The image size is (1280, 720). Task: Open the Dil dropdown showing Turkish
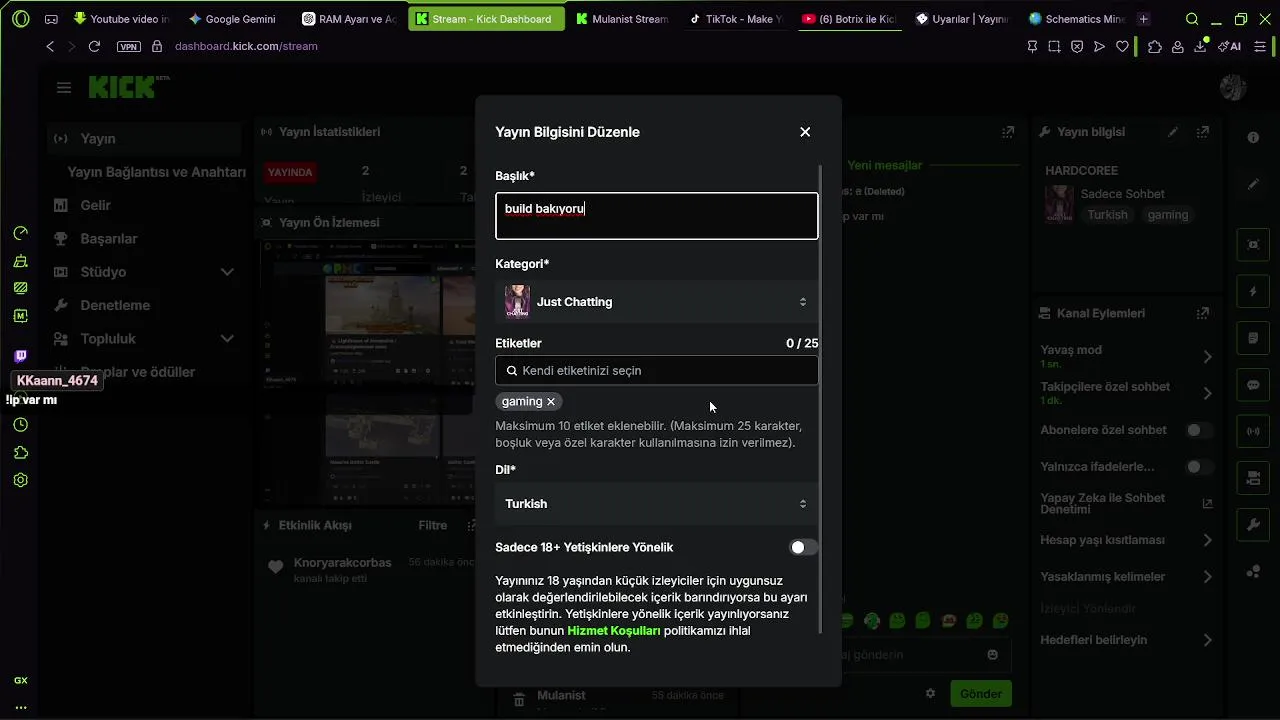point(657,504)
